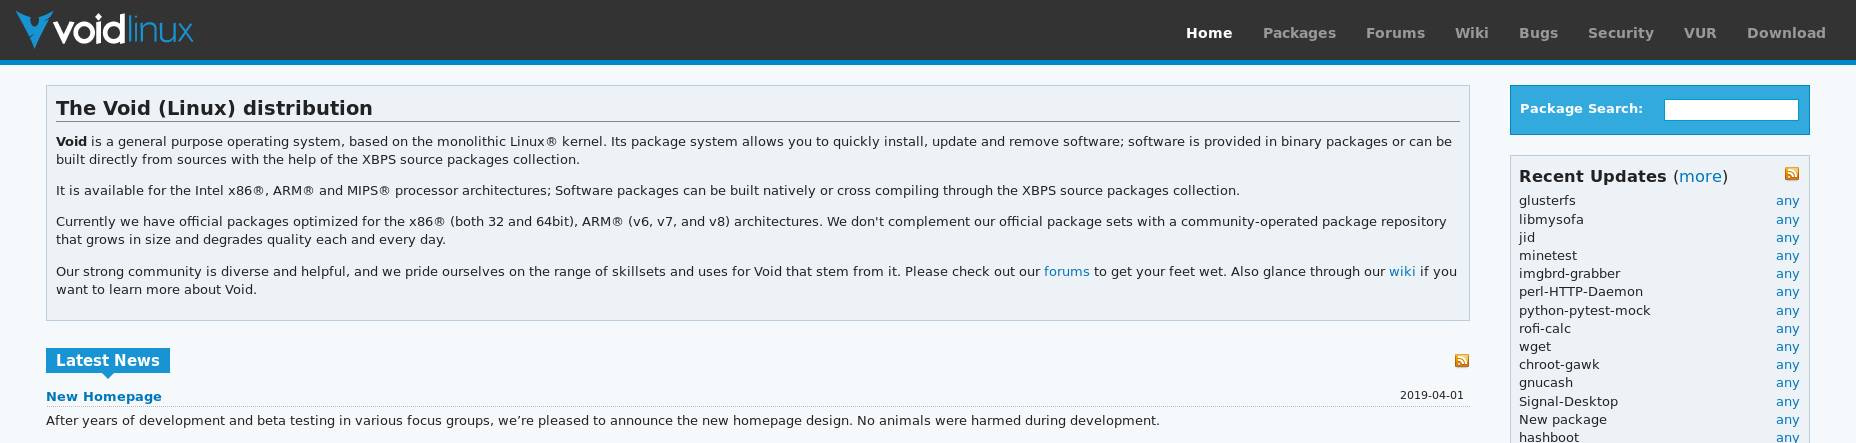Click the Void Linux logo
This screenshot has width=1856, height=443.
[x=105, y=30]
